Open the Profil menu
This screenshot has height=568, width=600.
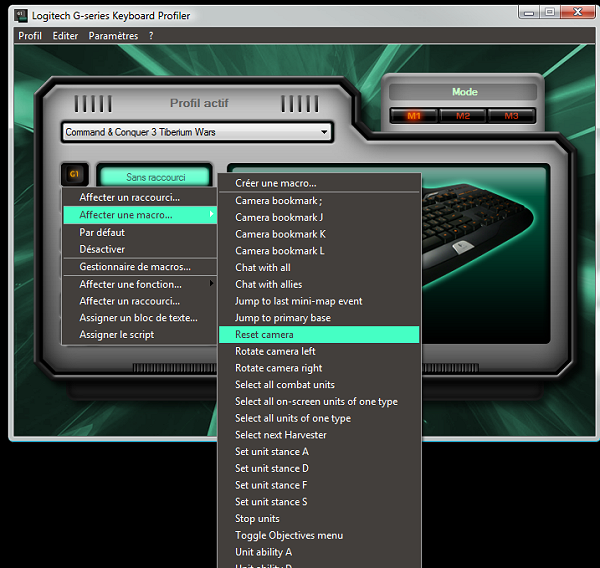[30, 36]
